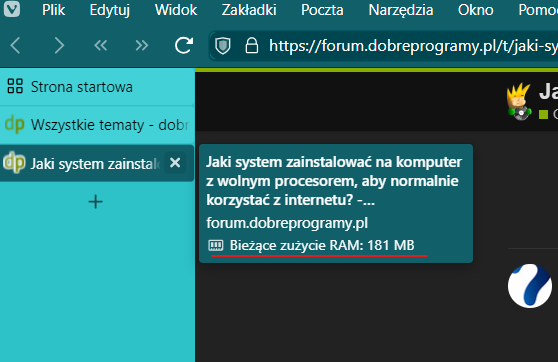Image resolution: width=558 pixels, height=362 pixels.
Task: Switch to the Strona startowa tab
Action: pyautogui.click(x=97, y=87)
